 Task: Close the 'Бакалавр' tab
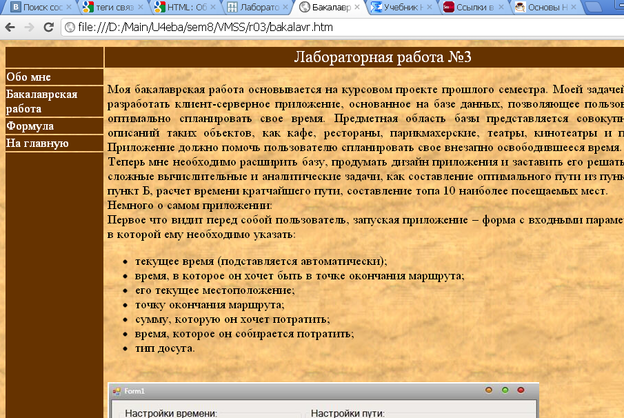pyautogui.click(x=357, y=7)
